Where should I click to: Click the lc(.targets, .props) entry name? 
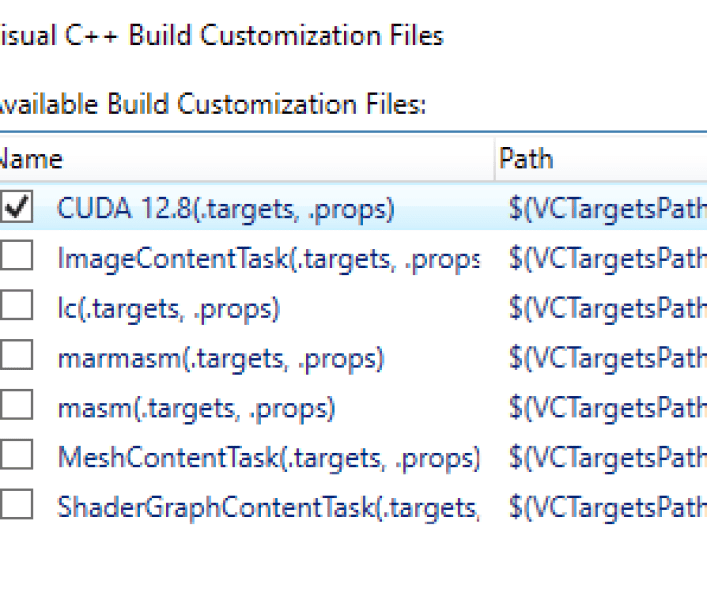[x=169, y=309]
